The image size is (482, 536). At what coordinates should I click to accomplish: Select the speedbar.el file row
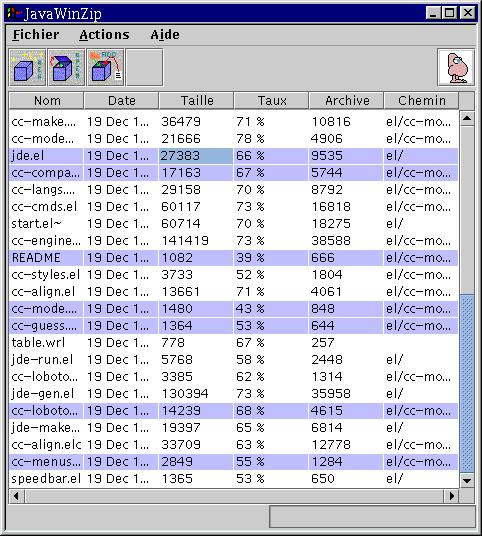pyautogui.click(x=233, y=479)
